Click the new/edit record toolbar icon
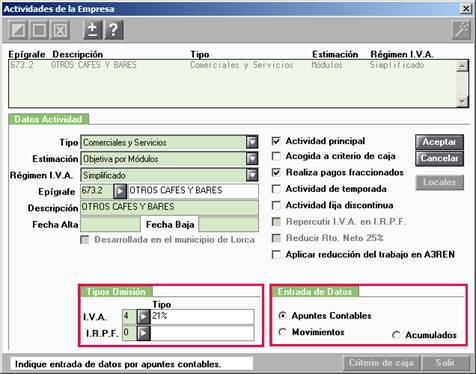 tap(18, 30)
